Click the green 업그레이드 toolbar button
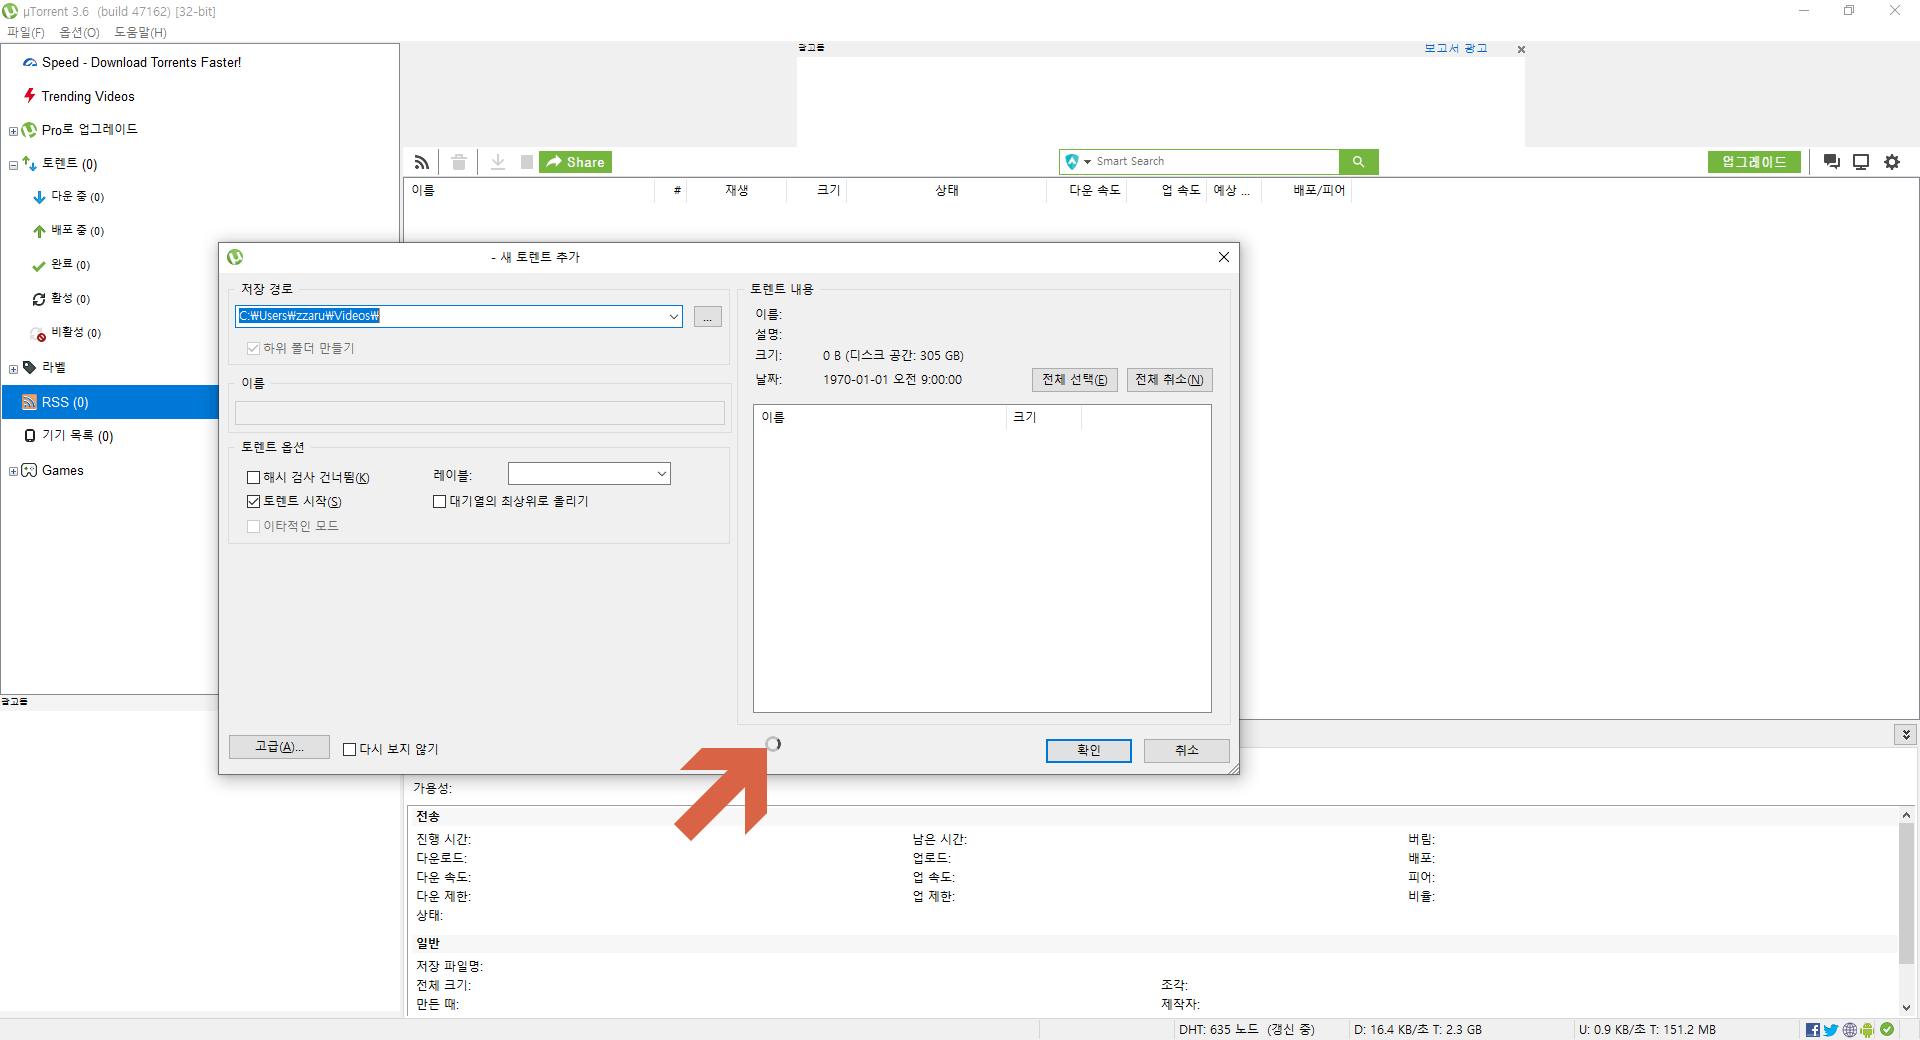This screenshot has height=1040, width=1920. pyautogui.click(x=1754, y=162)
